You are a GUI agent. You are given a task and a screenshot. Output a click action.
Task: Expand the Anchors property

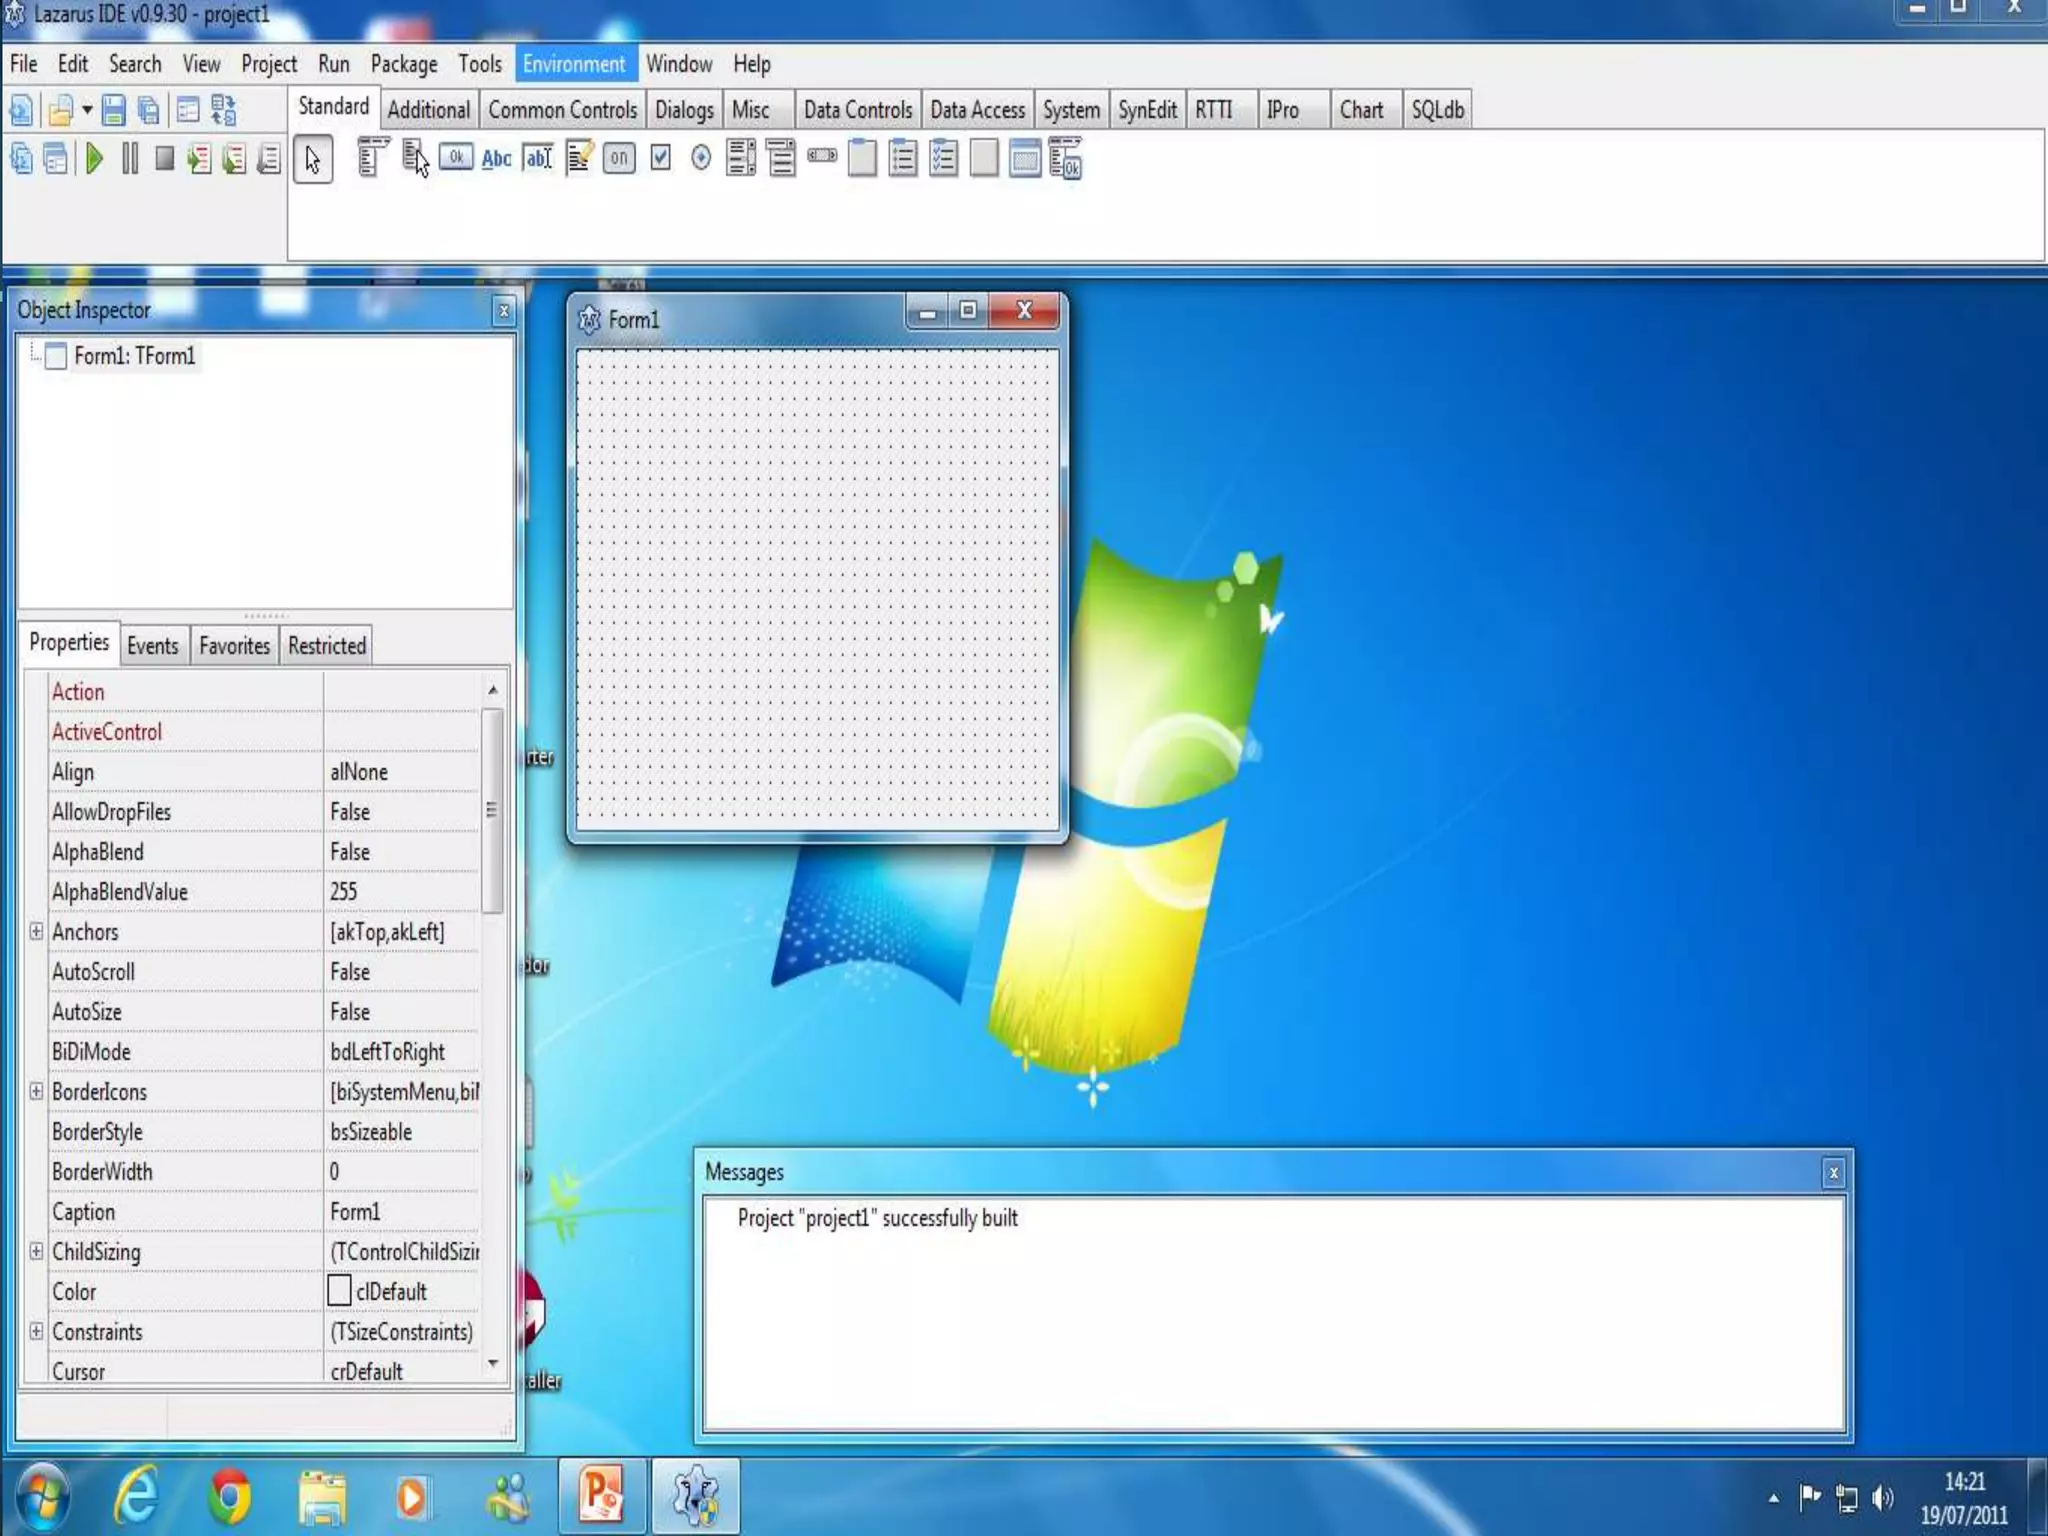click(36, 931)
